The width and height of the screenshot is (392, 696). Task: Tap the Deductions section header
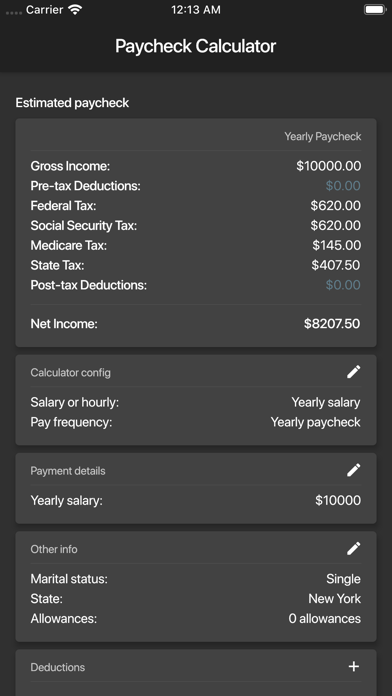pos(58,667)
